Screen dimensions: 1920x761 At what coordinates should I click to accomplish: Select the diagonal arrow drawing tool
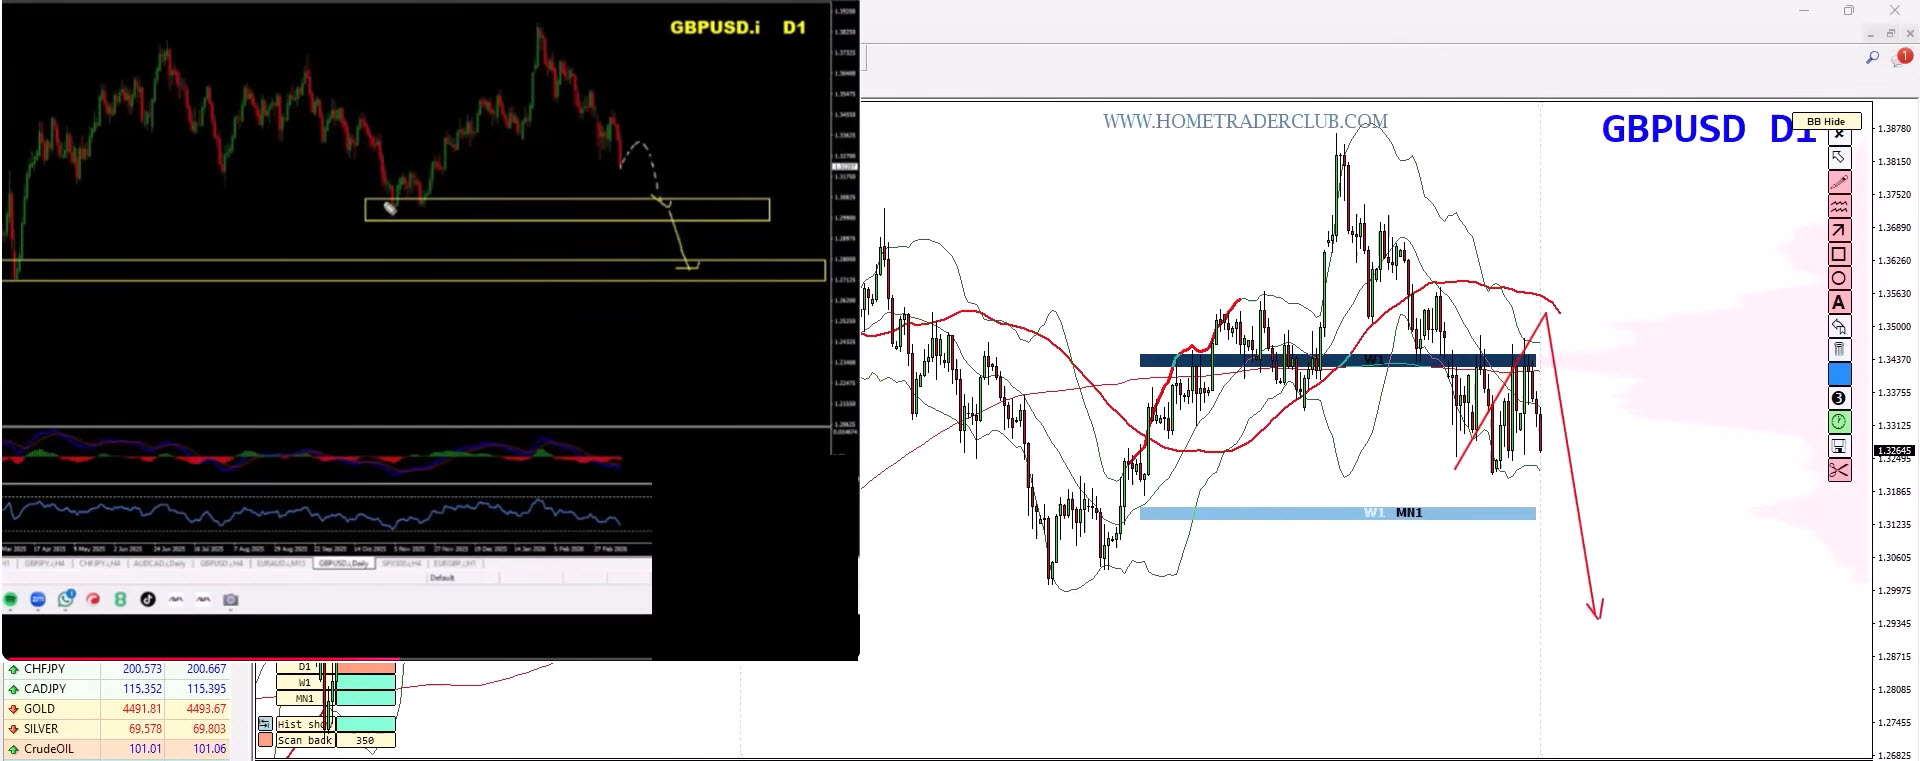(1839, 230)
